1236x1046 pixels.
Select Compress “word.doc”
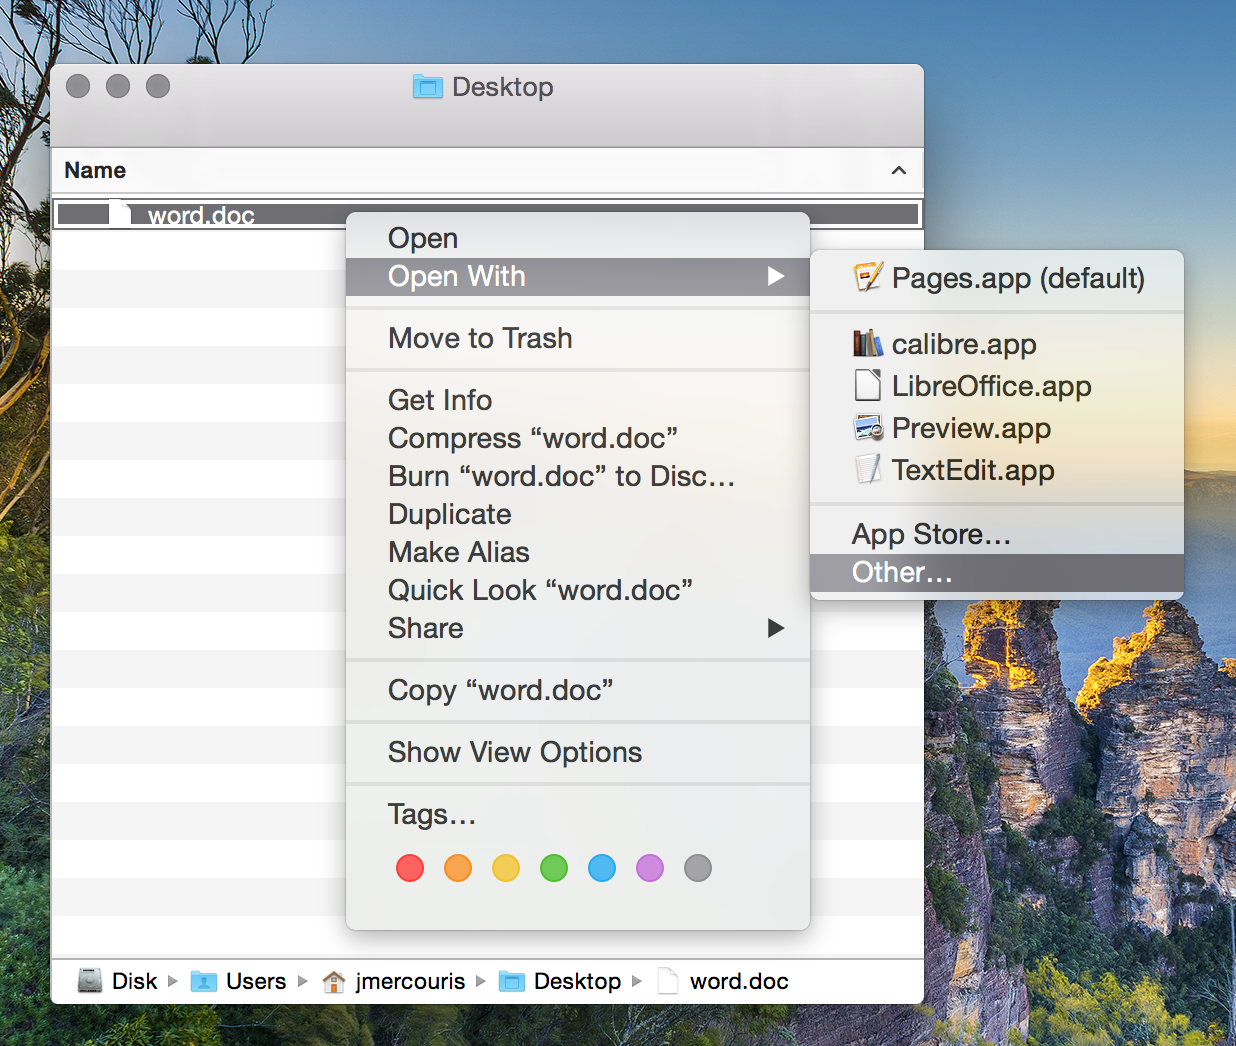click(x=577, y=438)
